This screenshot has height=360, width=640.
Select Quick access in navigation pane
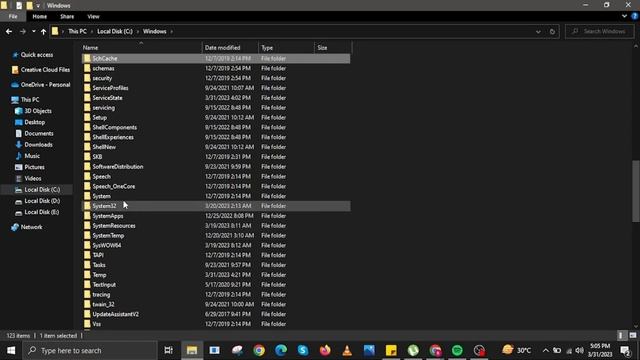pyautogui.click(x=37, y=55)
